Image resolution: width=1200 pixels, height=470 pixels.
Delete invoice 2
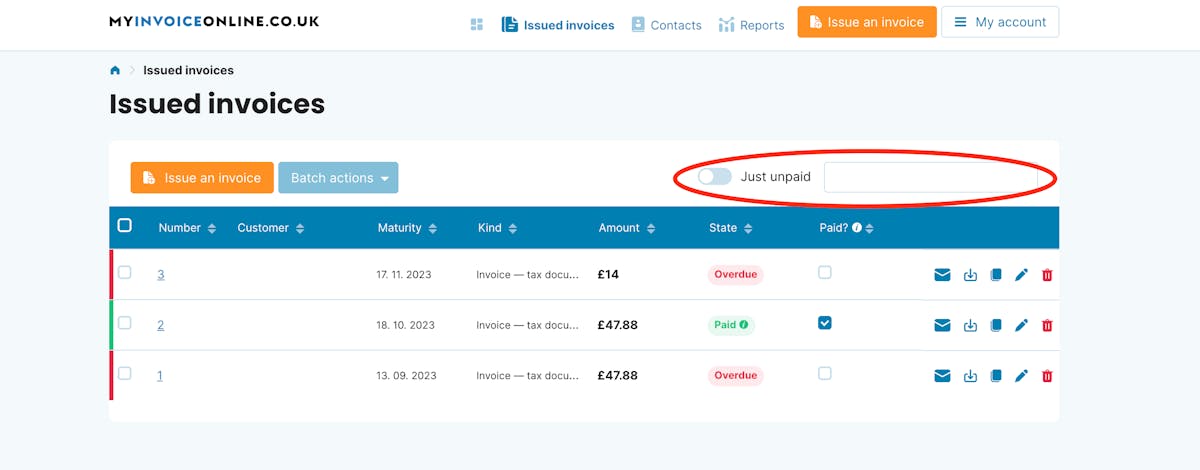coord(1047,325)
